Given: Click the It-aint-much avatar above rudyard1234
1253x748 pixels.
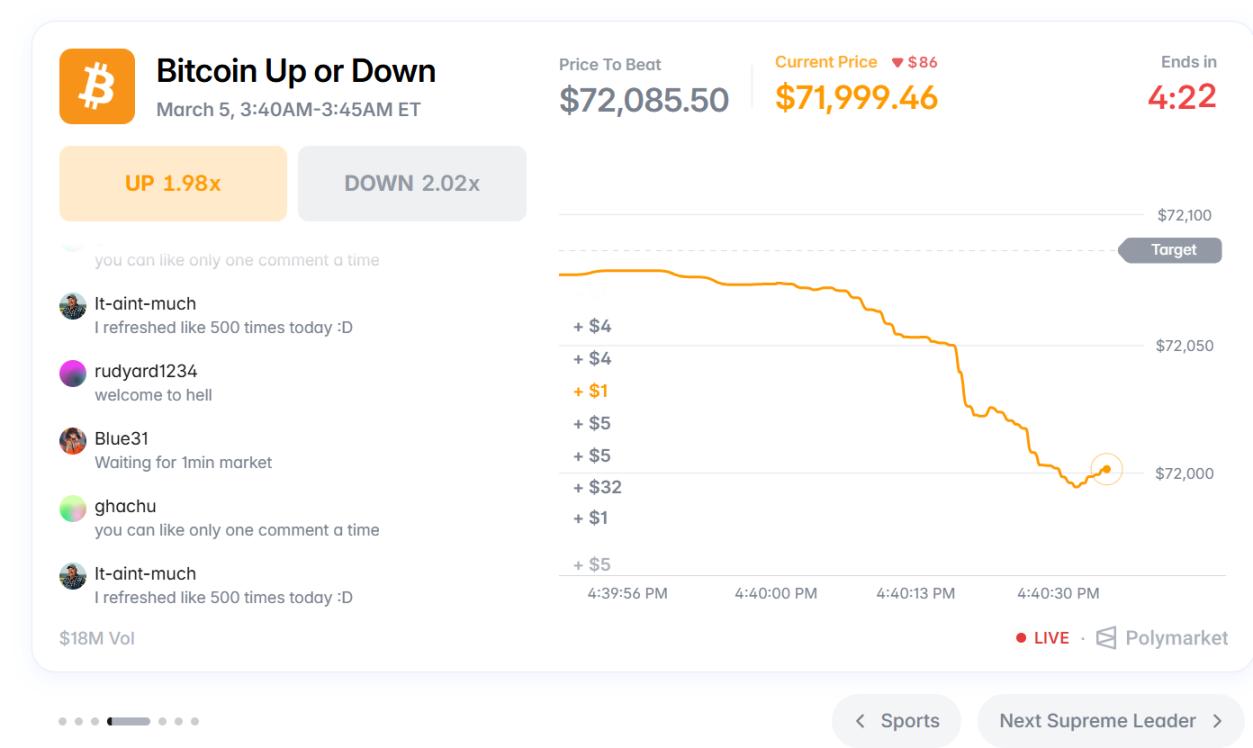Looking at the screenshot, I should coord(73,306).
